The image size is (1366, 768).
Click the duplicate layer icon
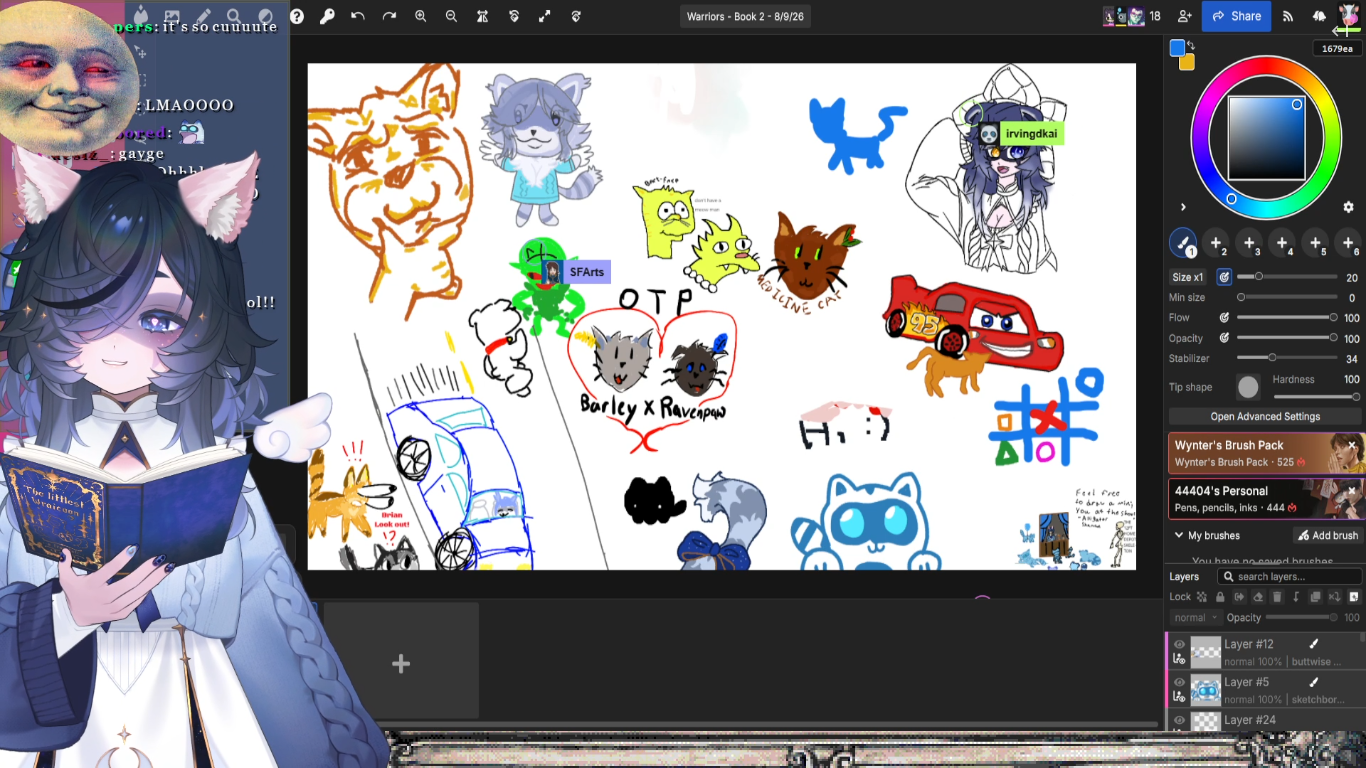coord(1315,597)
